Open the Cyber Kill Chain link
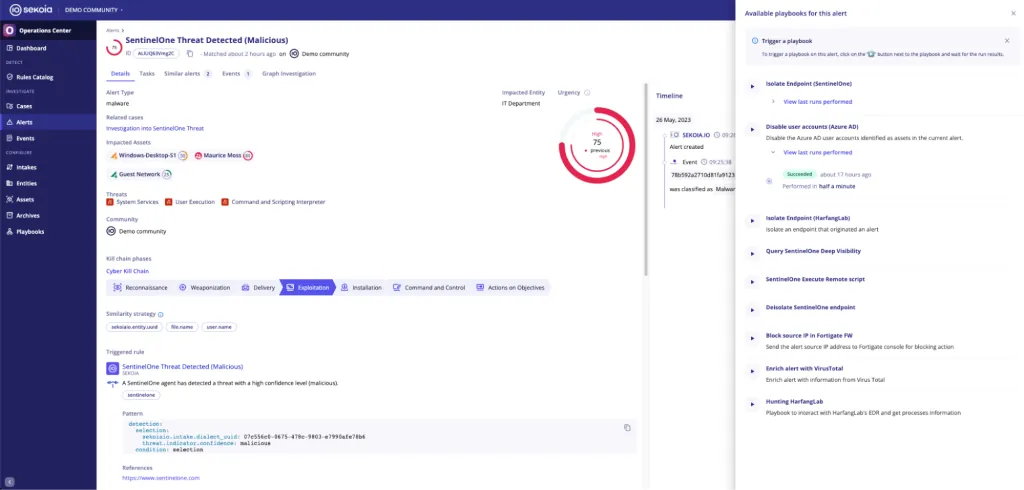 click(127, 271)
